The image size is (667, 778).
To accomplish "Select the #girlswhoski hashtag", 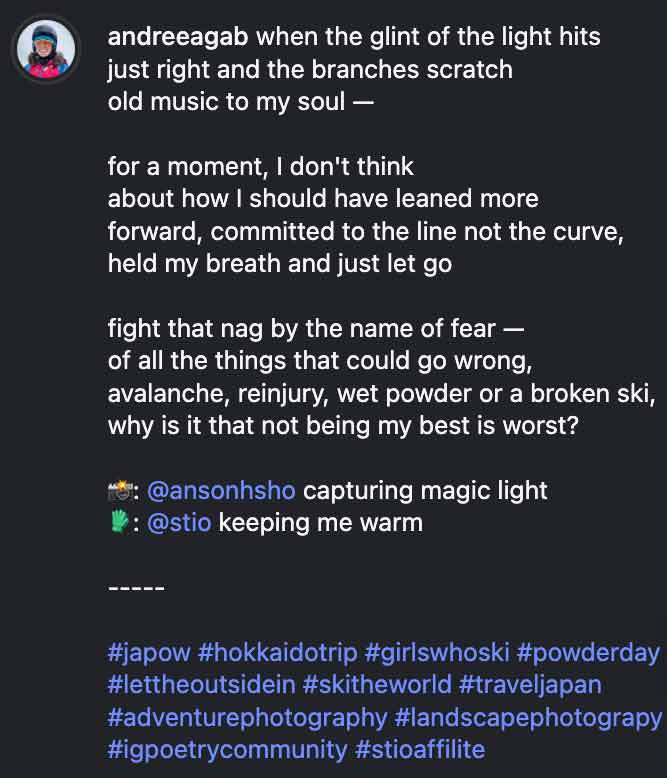I will [437, 652].
